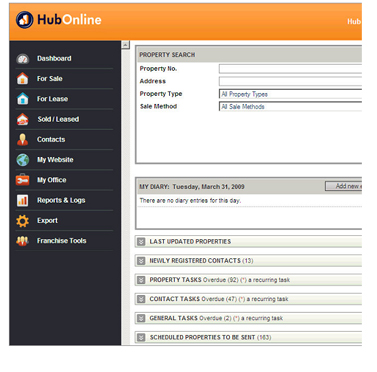Click the HubOnline logo icon

[x=25, y=20]
